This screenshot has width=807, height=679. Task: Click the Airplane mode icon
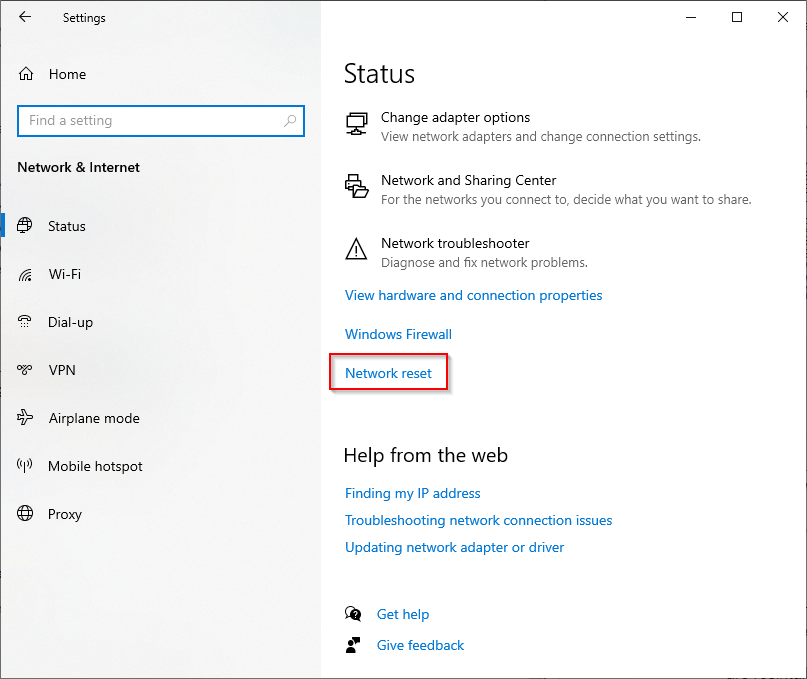point(26,418)
